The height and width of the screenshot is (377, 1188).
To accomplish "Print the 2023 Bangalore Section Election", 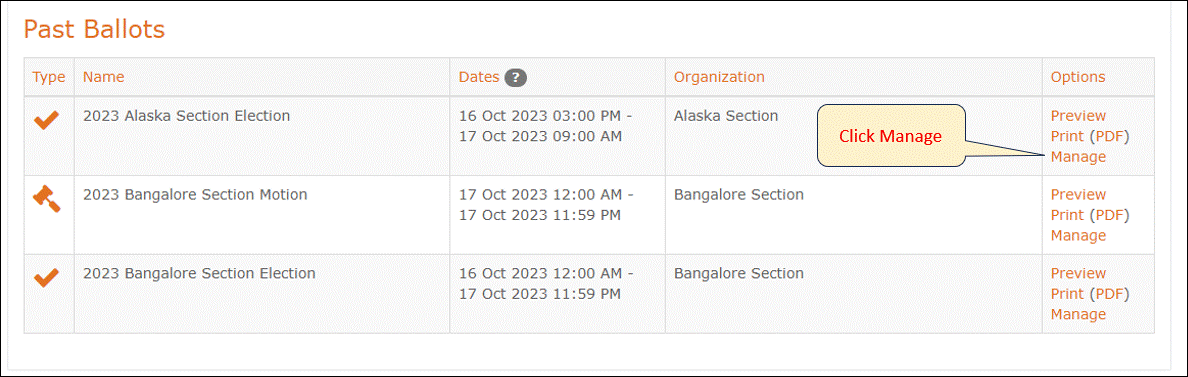I will (x=1067, y=294).
